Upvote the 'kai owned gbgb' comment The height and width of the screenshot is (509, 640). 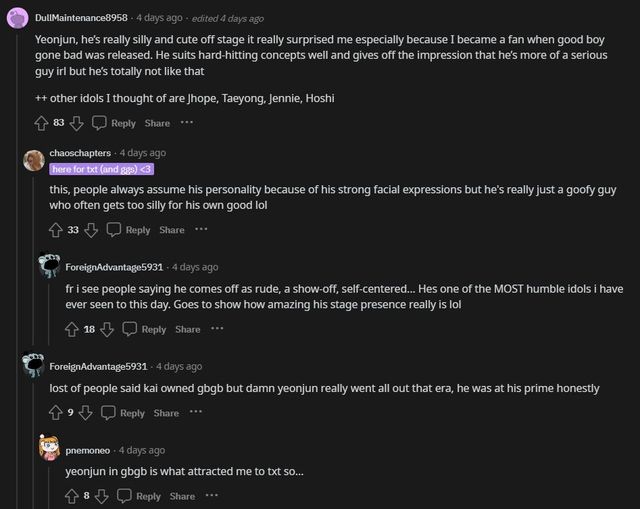[56, 413]
